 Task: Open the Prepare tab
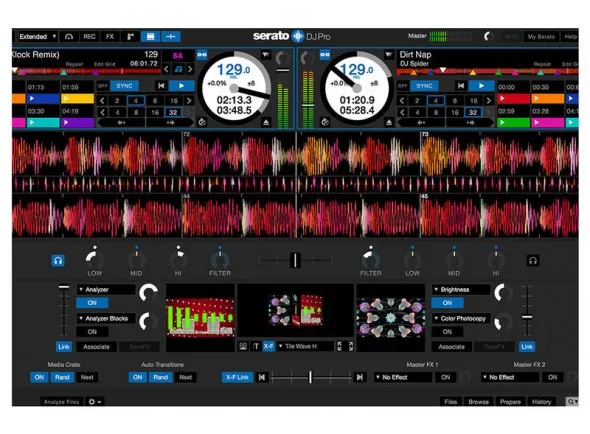click(x=510, y=402)
